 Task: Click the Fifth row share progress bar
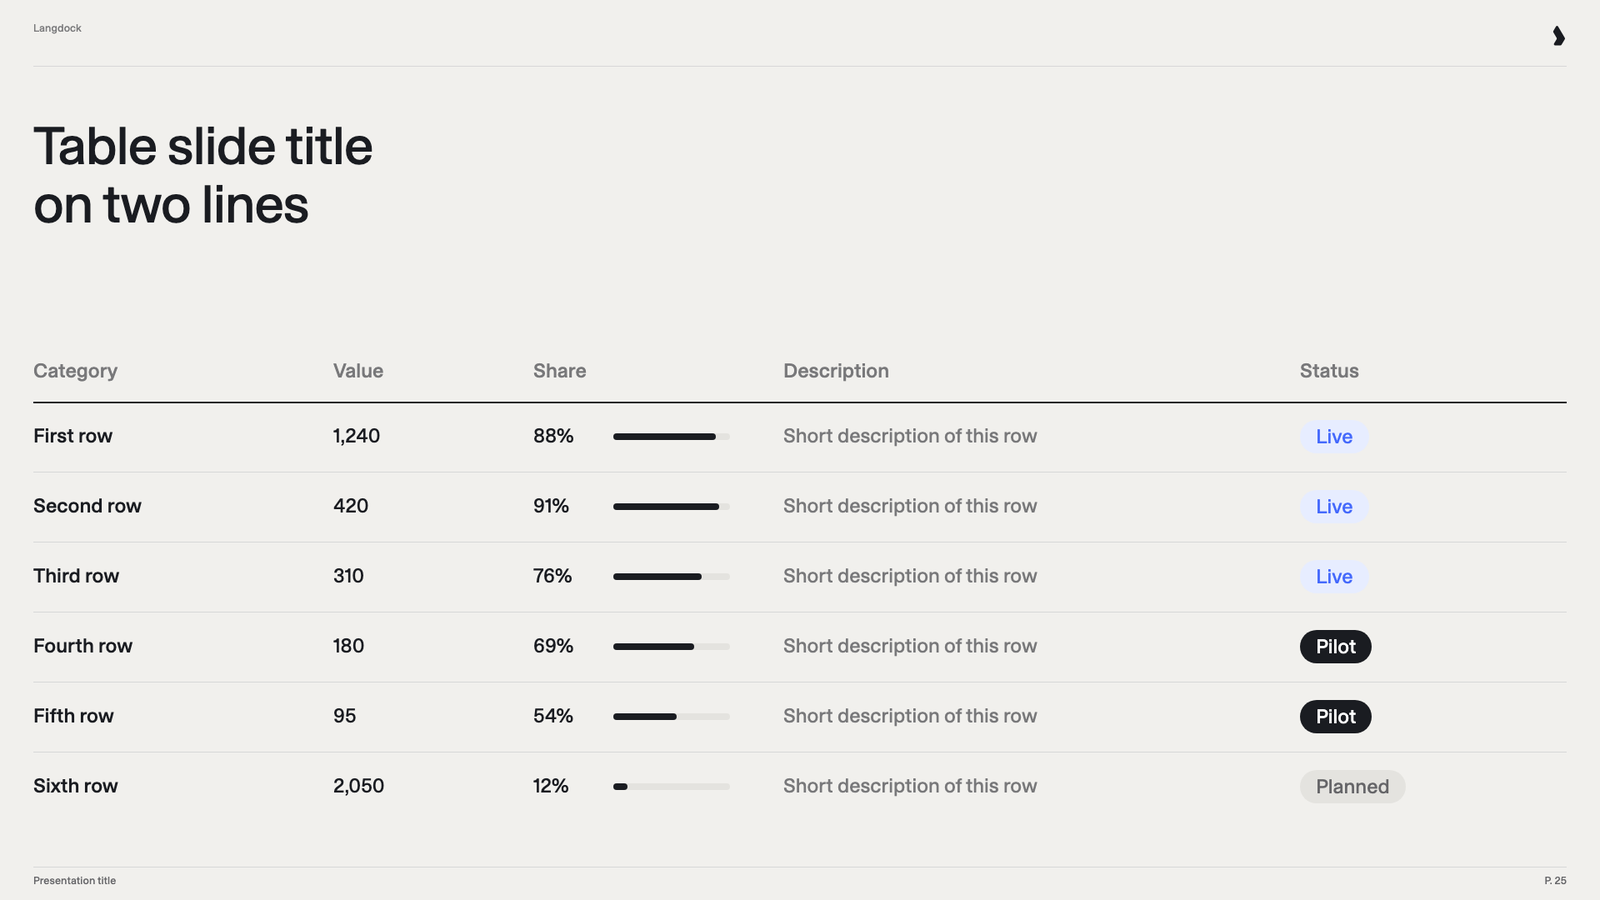tap(671, 717)
